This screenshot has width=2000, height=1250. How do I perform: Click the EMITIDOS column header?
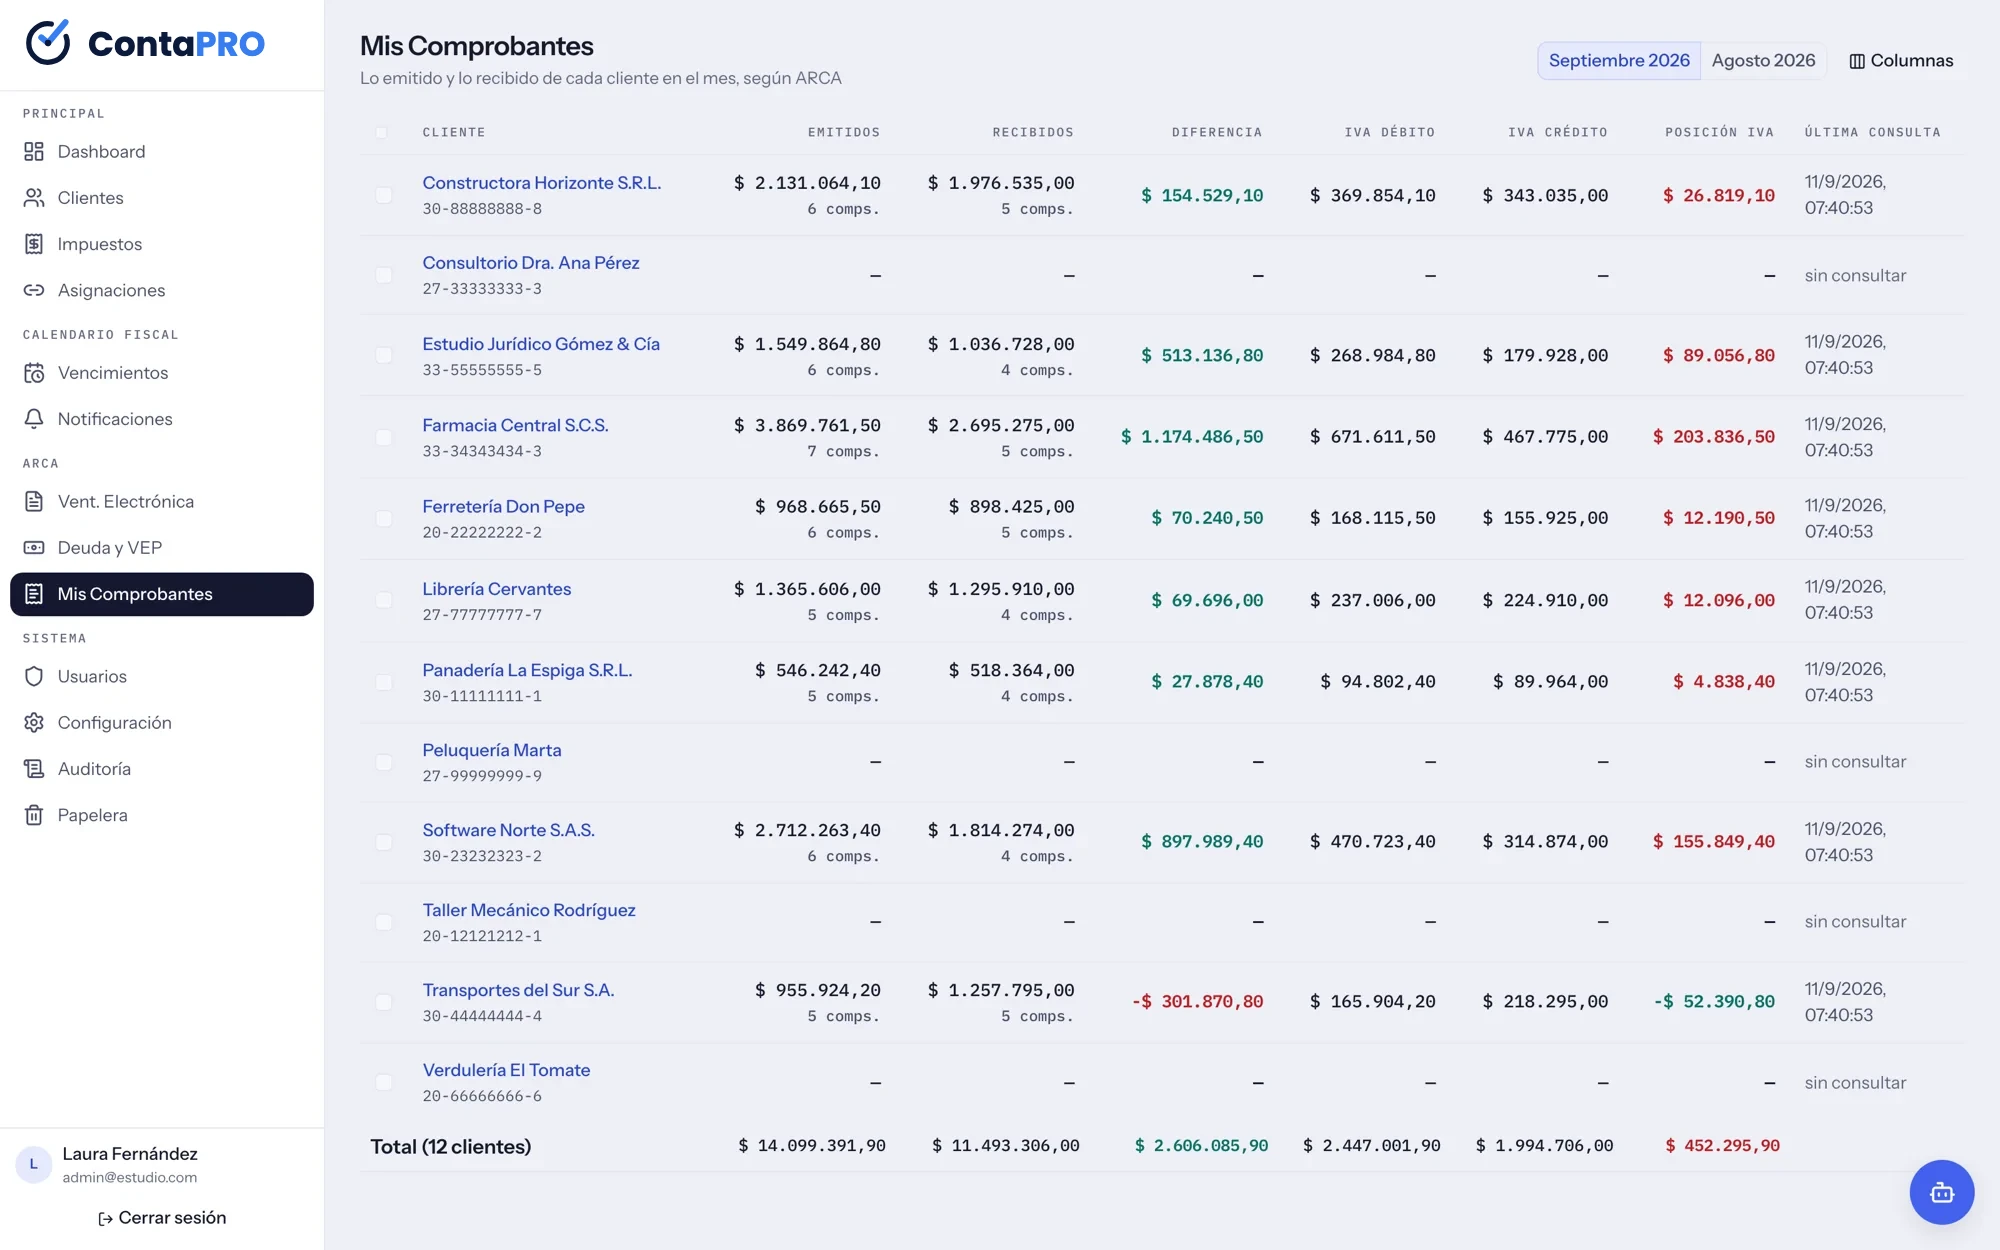coord(844,132)
